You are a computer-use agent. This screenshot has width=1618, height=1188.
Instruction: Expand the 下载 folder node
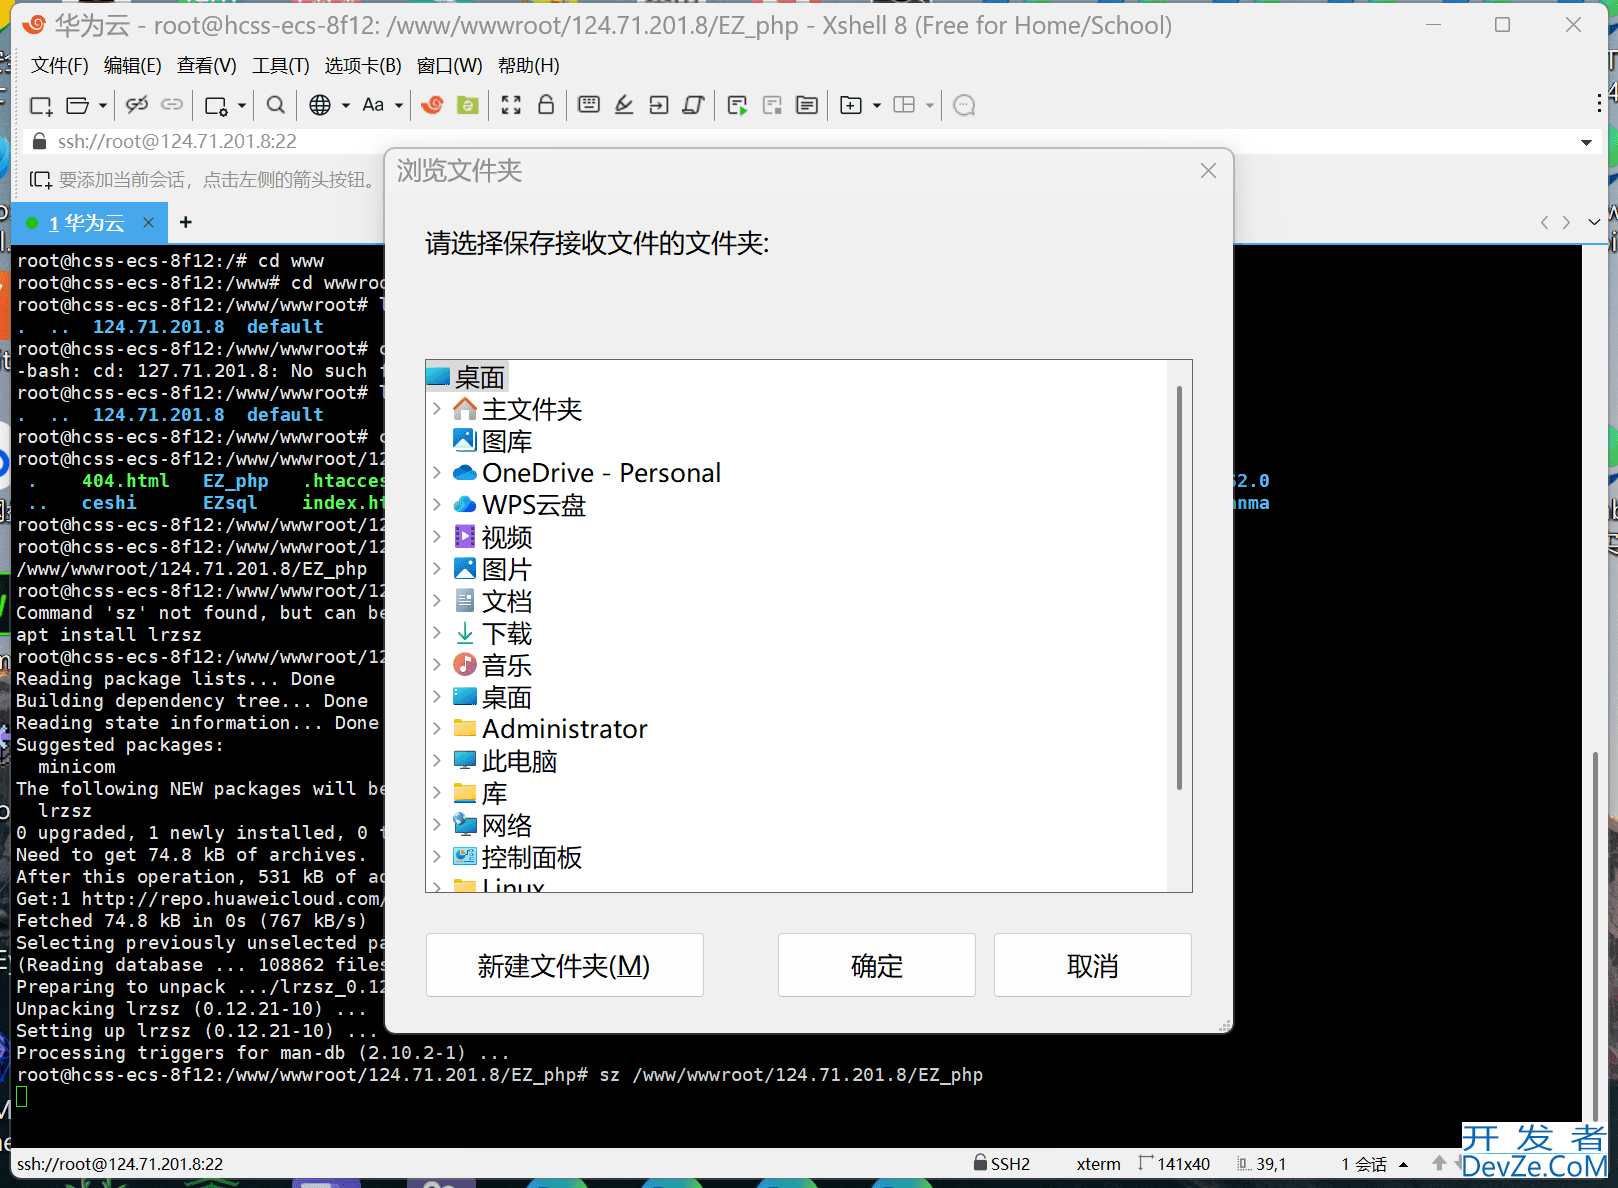(437, 632)
